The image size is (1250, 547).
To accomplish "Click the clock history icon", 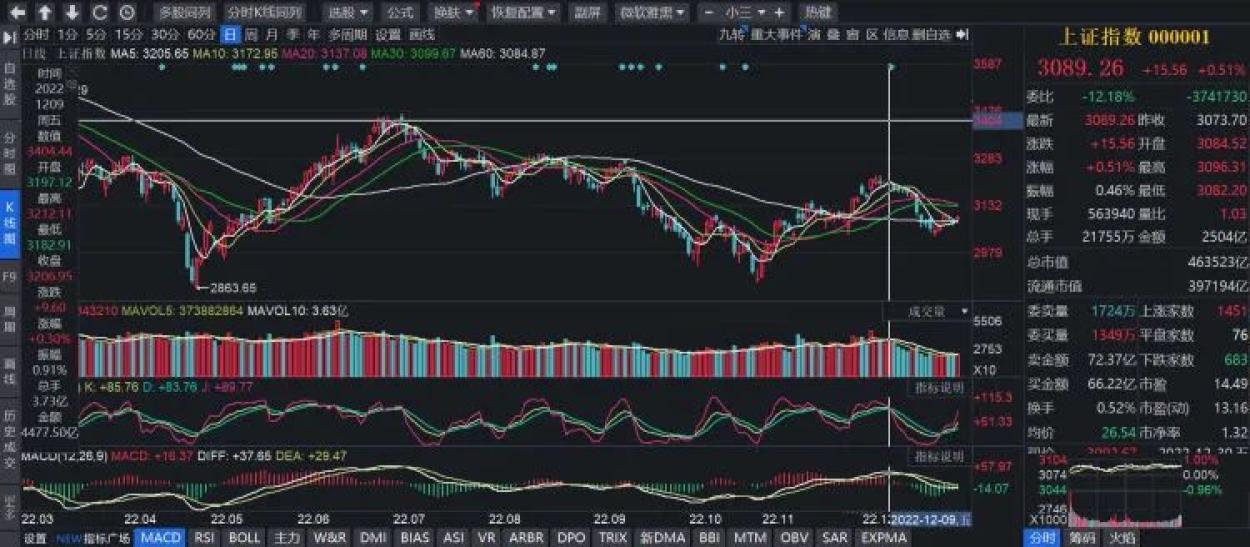I will point(126,13).
